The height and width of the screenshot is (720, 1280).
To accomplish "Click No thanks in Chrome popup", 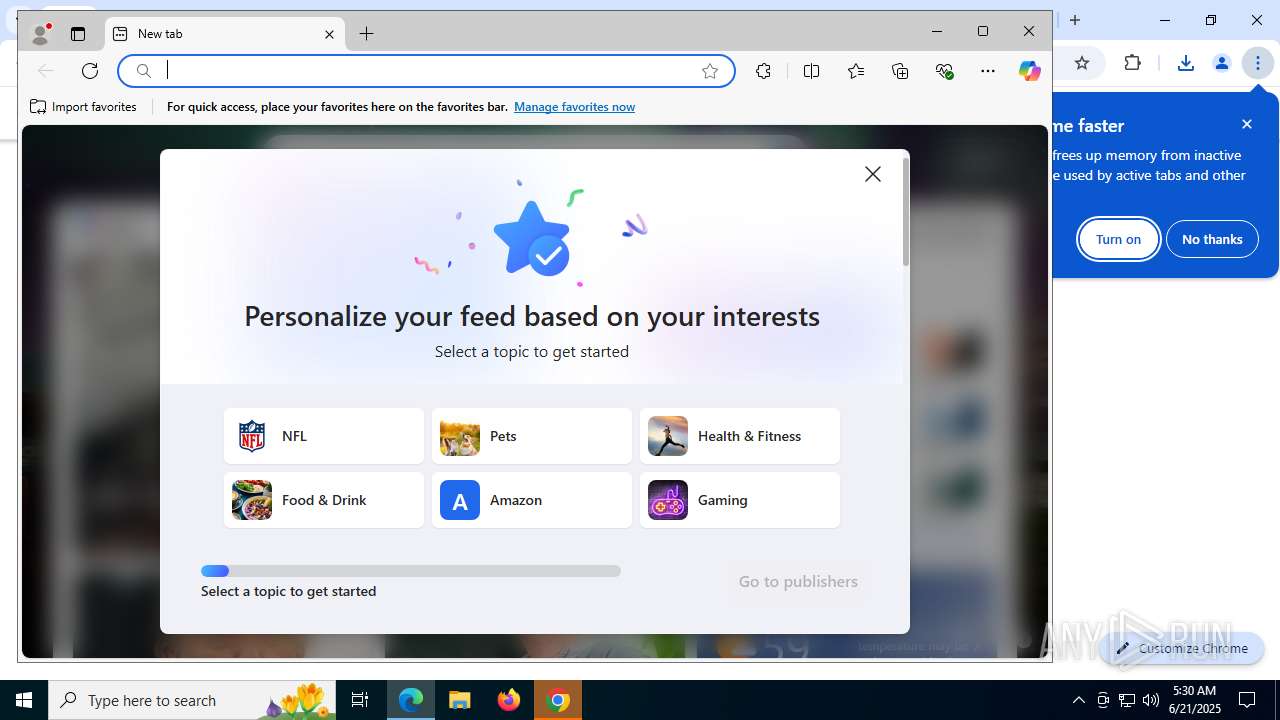I will tap(1212, 239).
